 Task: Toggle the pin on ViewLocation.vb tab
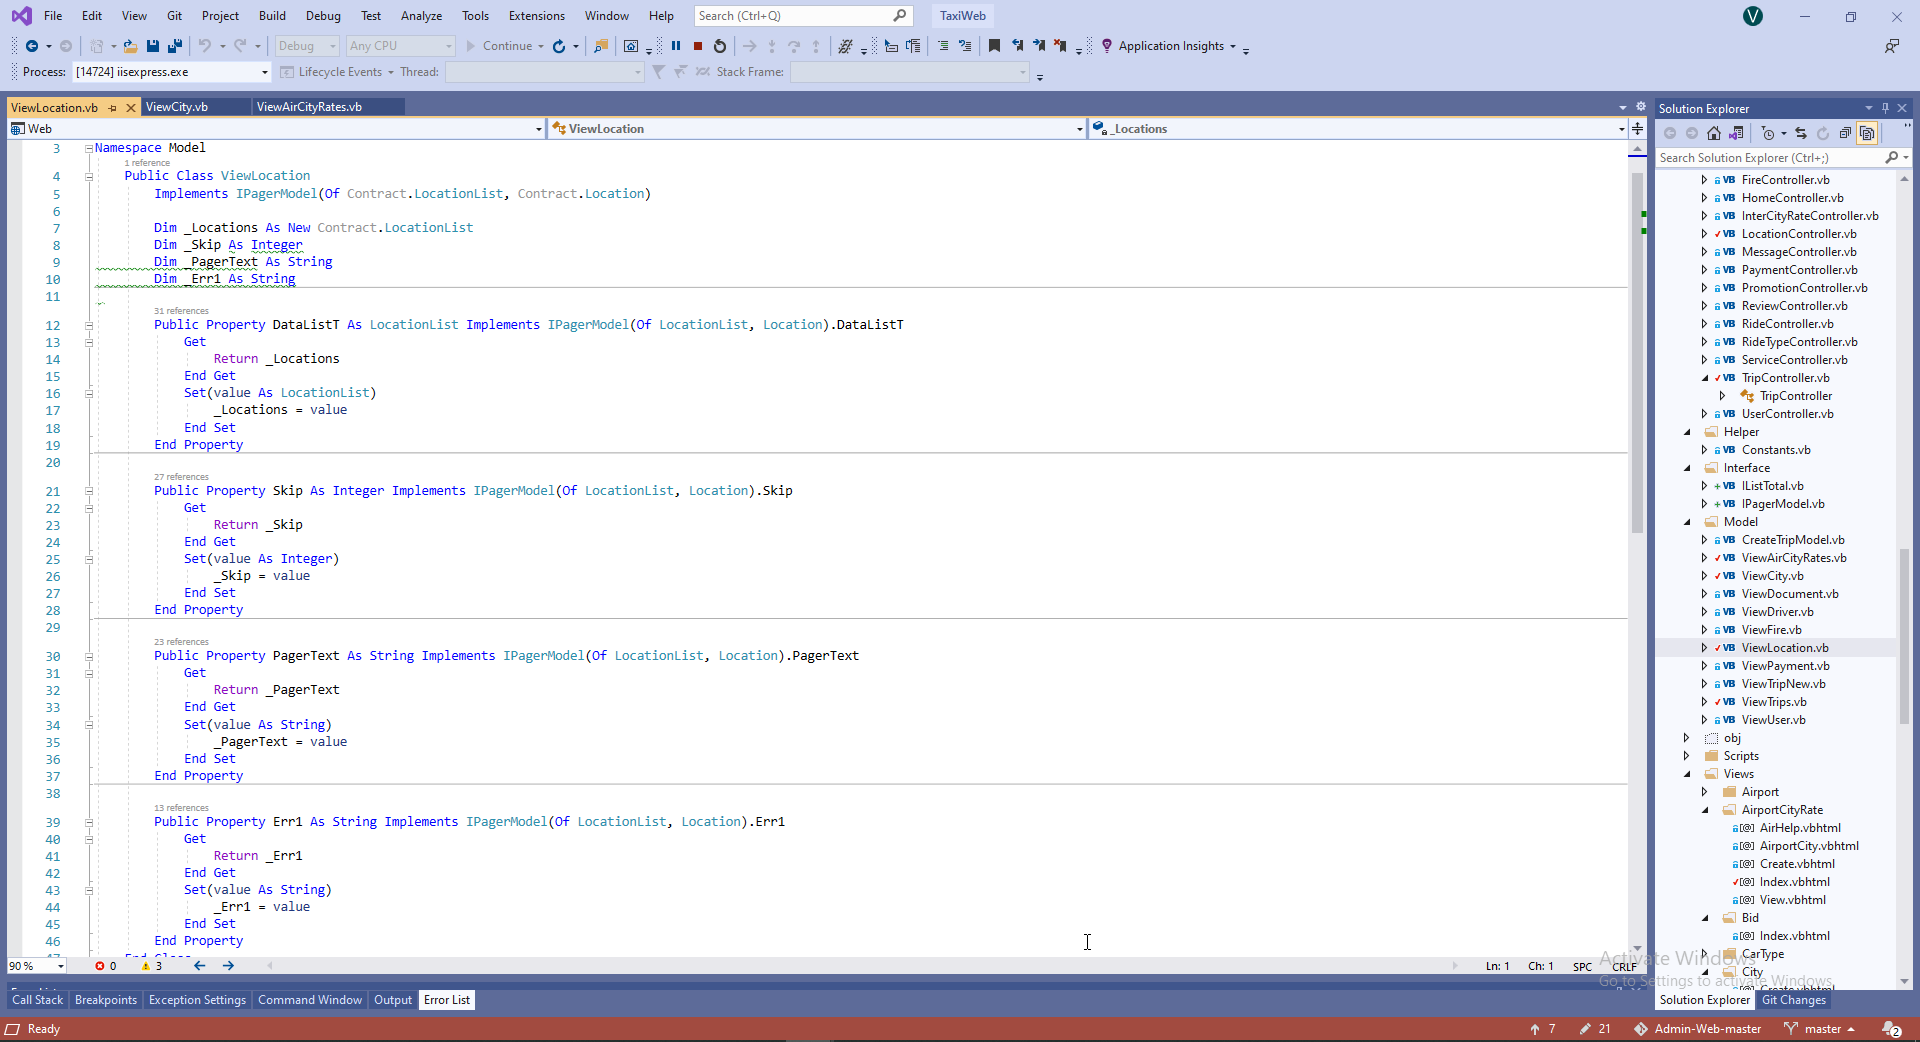[113, 108]
